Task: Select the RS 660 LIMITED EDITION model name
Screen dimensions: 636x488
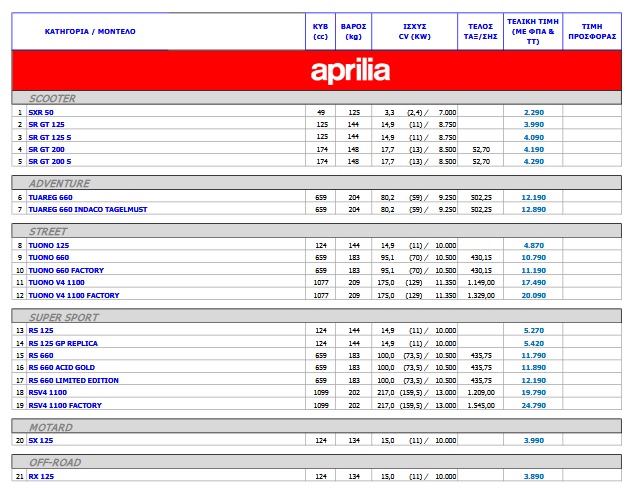Action: tap(73, 381)
